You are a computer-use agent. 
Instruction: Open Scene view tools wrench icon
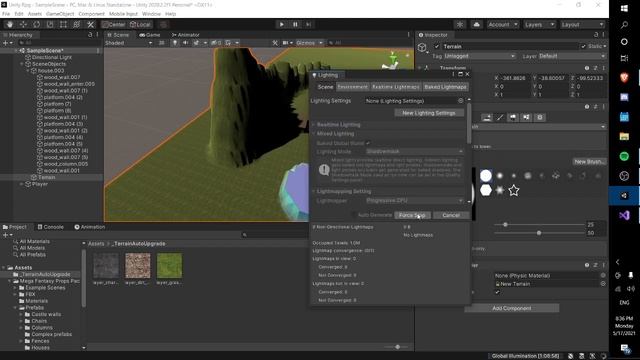pos(275,43)
